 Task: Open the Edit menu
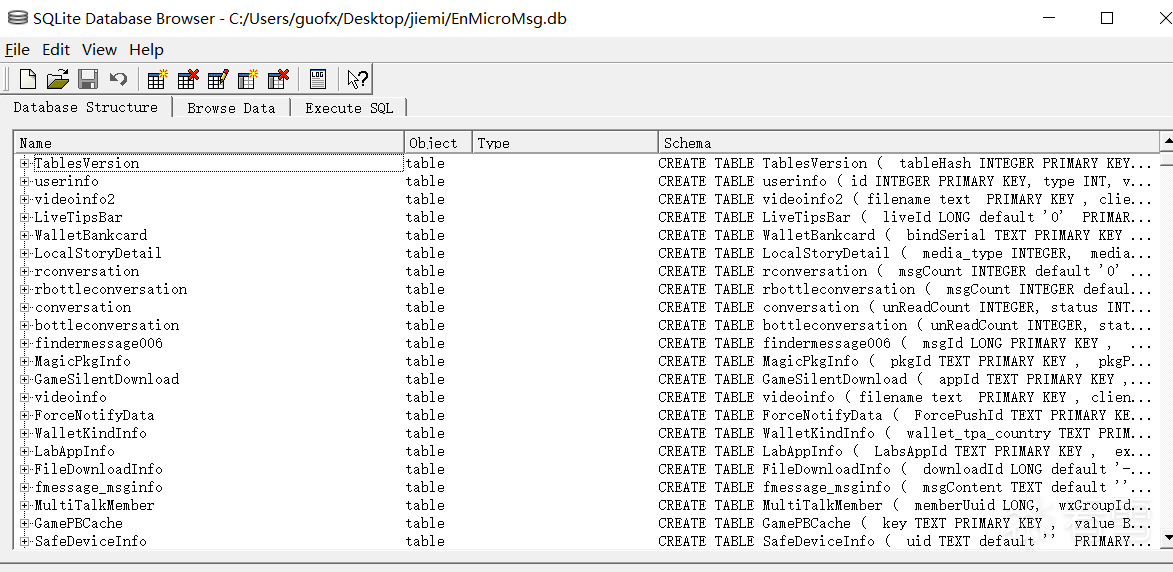click(55, 49)
